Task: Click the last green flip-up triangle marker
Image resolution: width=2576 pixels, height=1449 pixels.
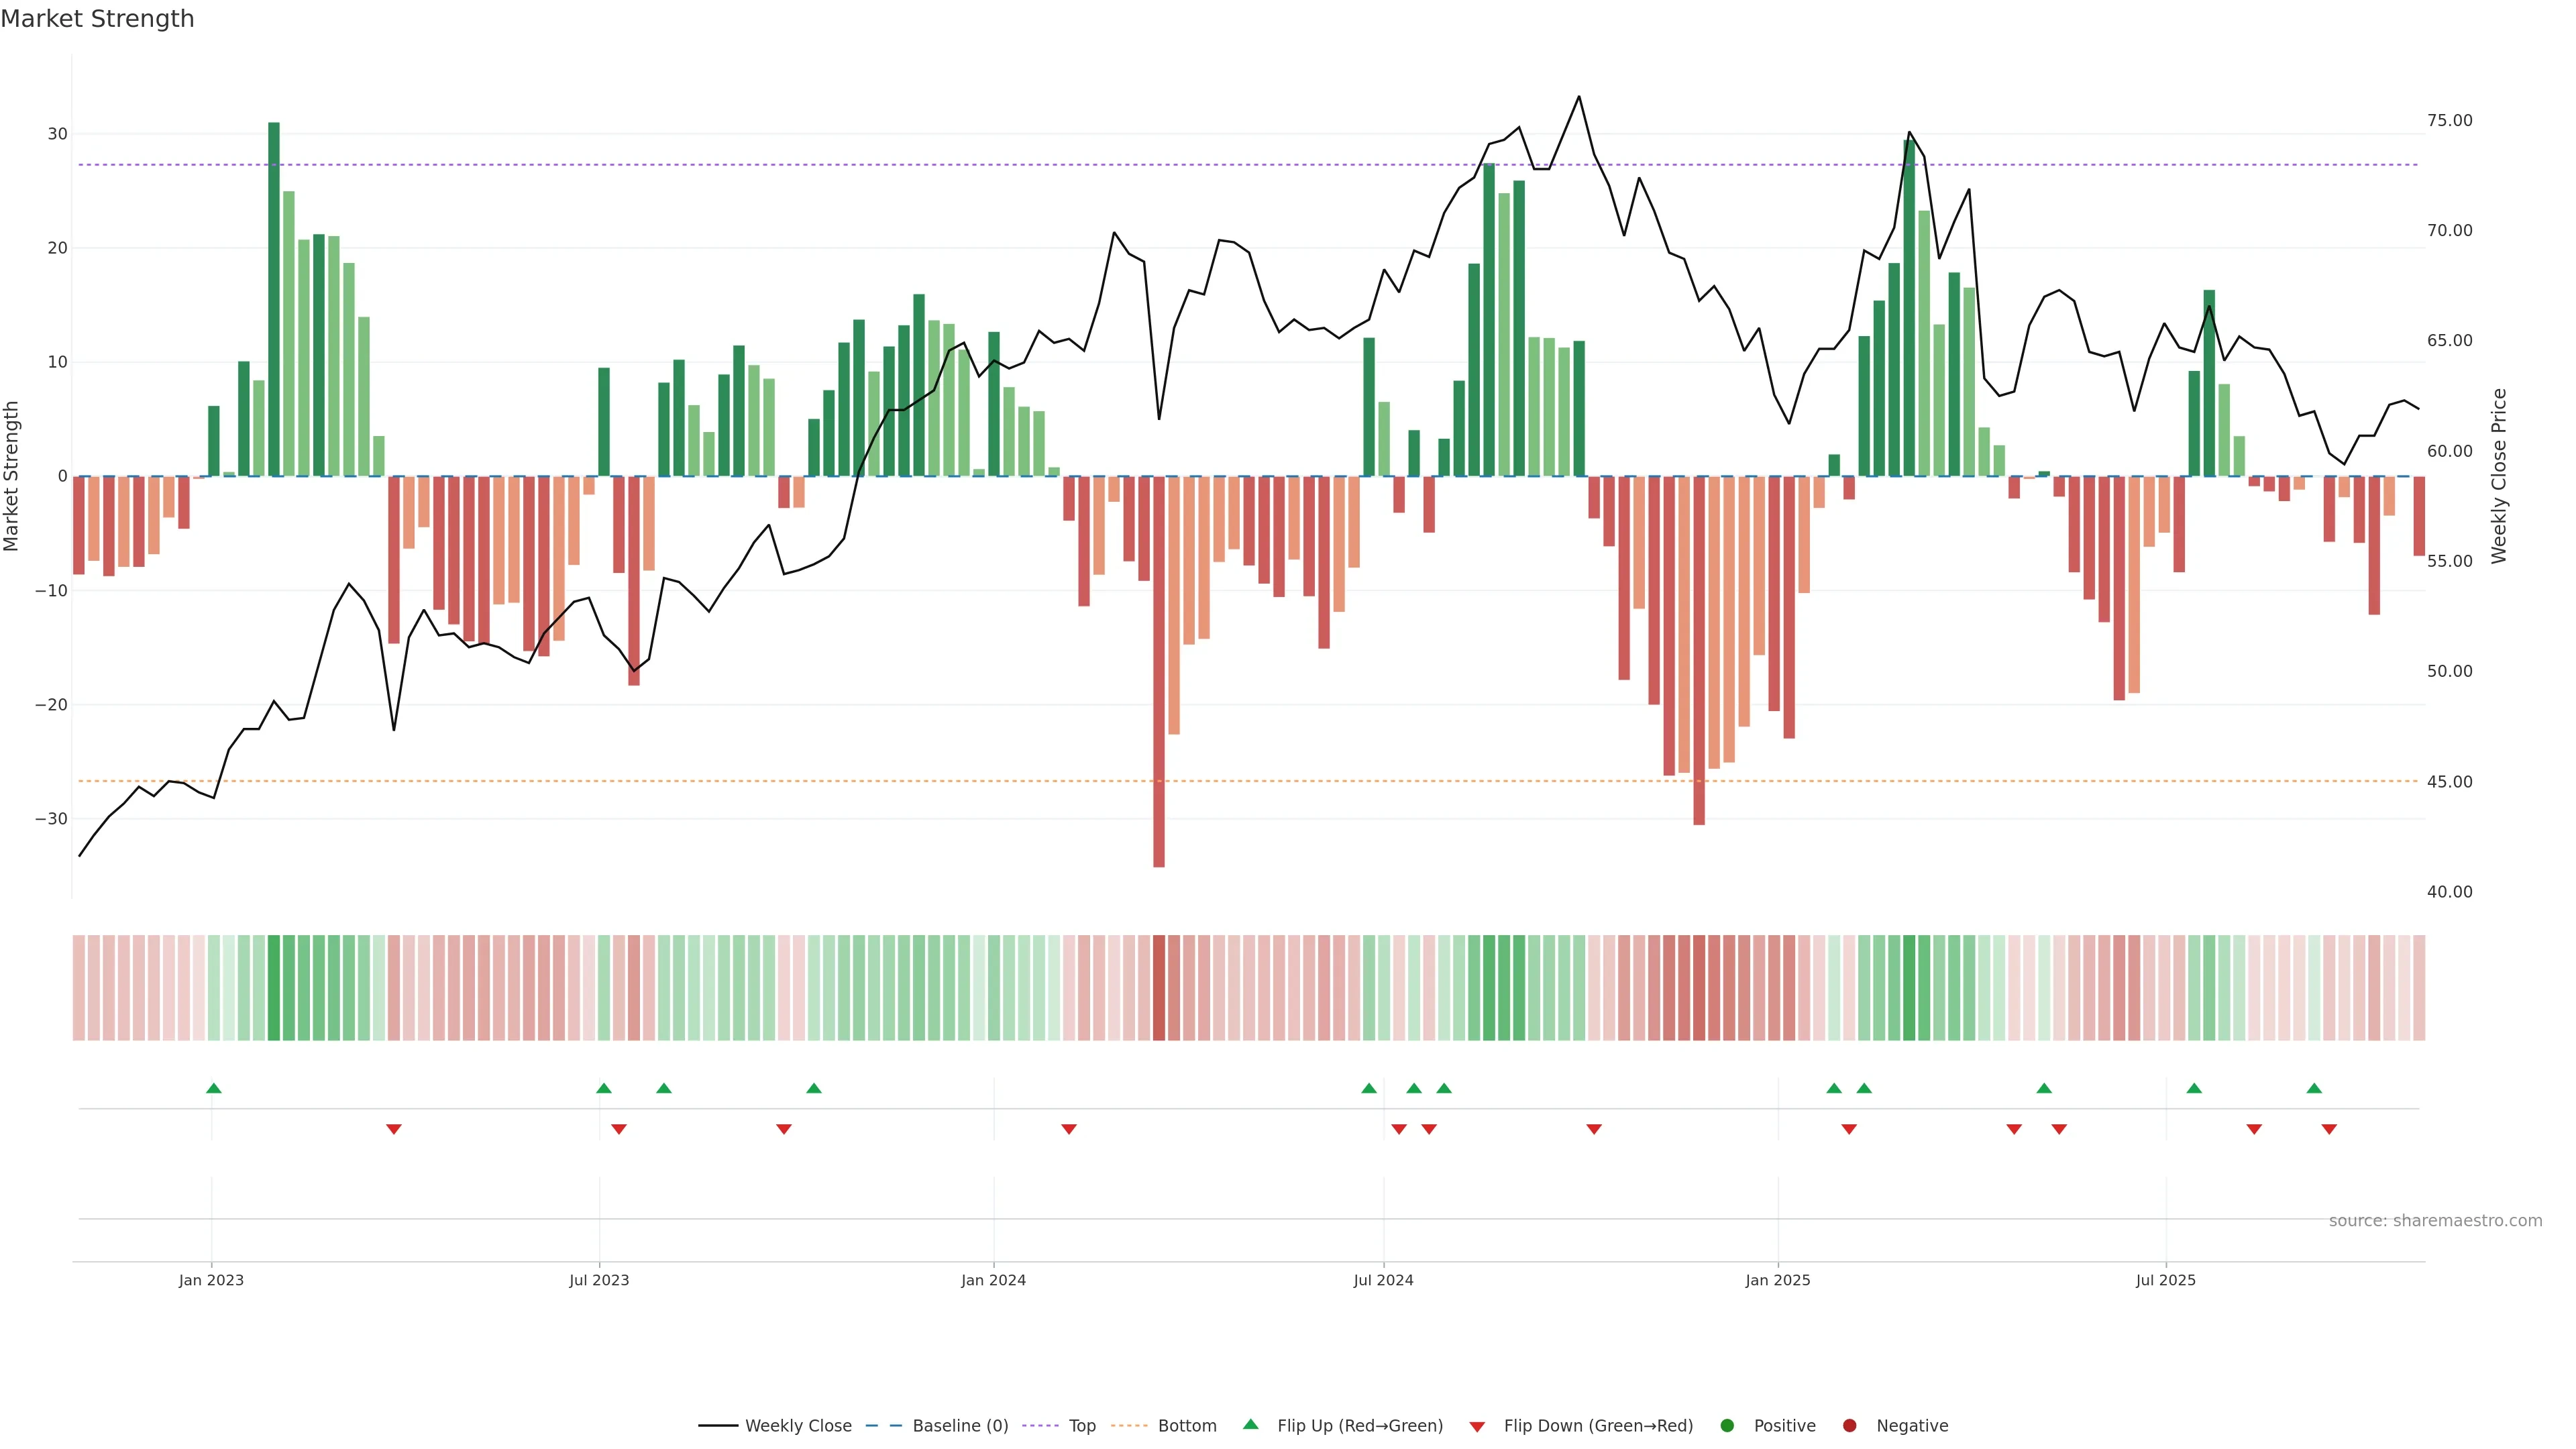Action: pyautogui.click(x=2314, y=1088)
